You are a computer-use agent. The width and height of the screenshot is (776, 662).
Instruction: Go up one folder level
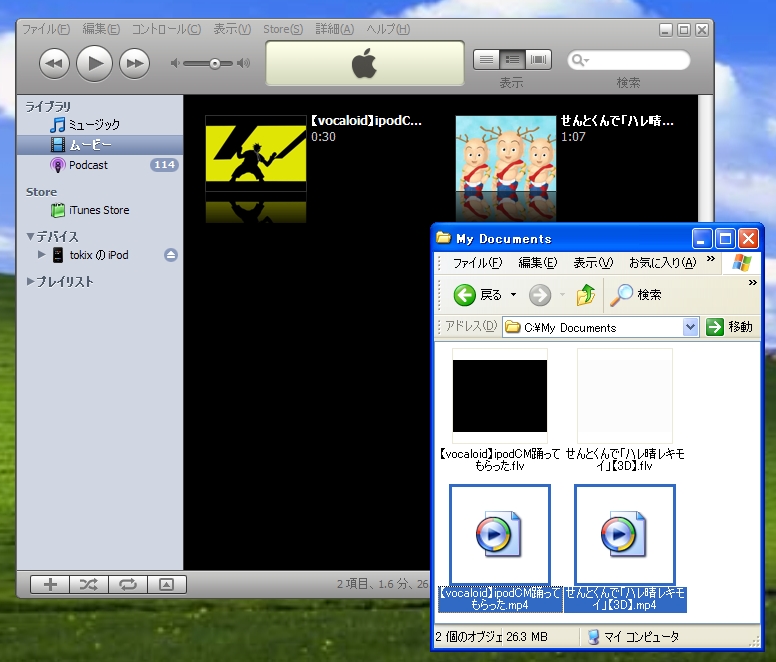(586, 295)
